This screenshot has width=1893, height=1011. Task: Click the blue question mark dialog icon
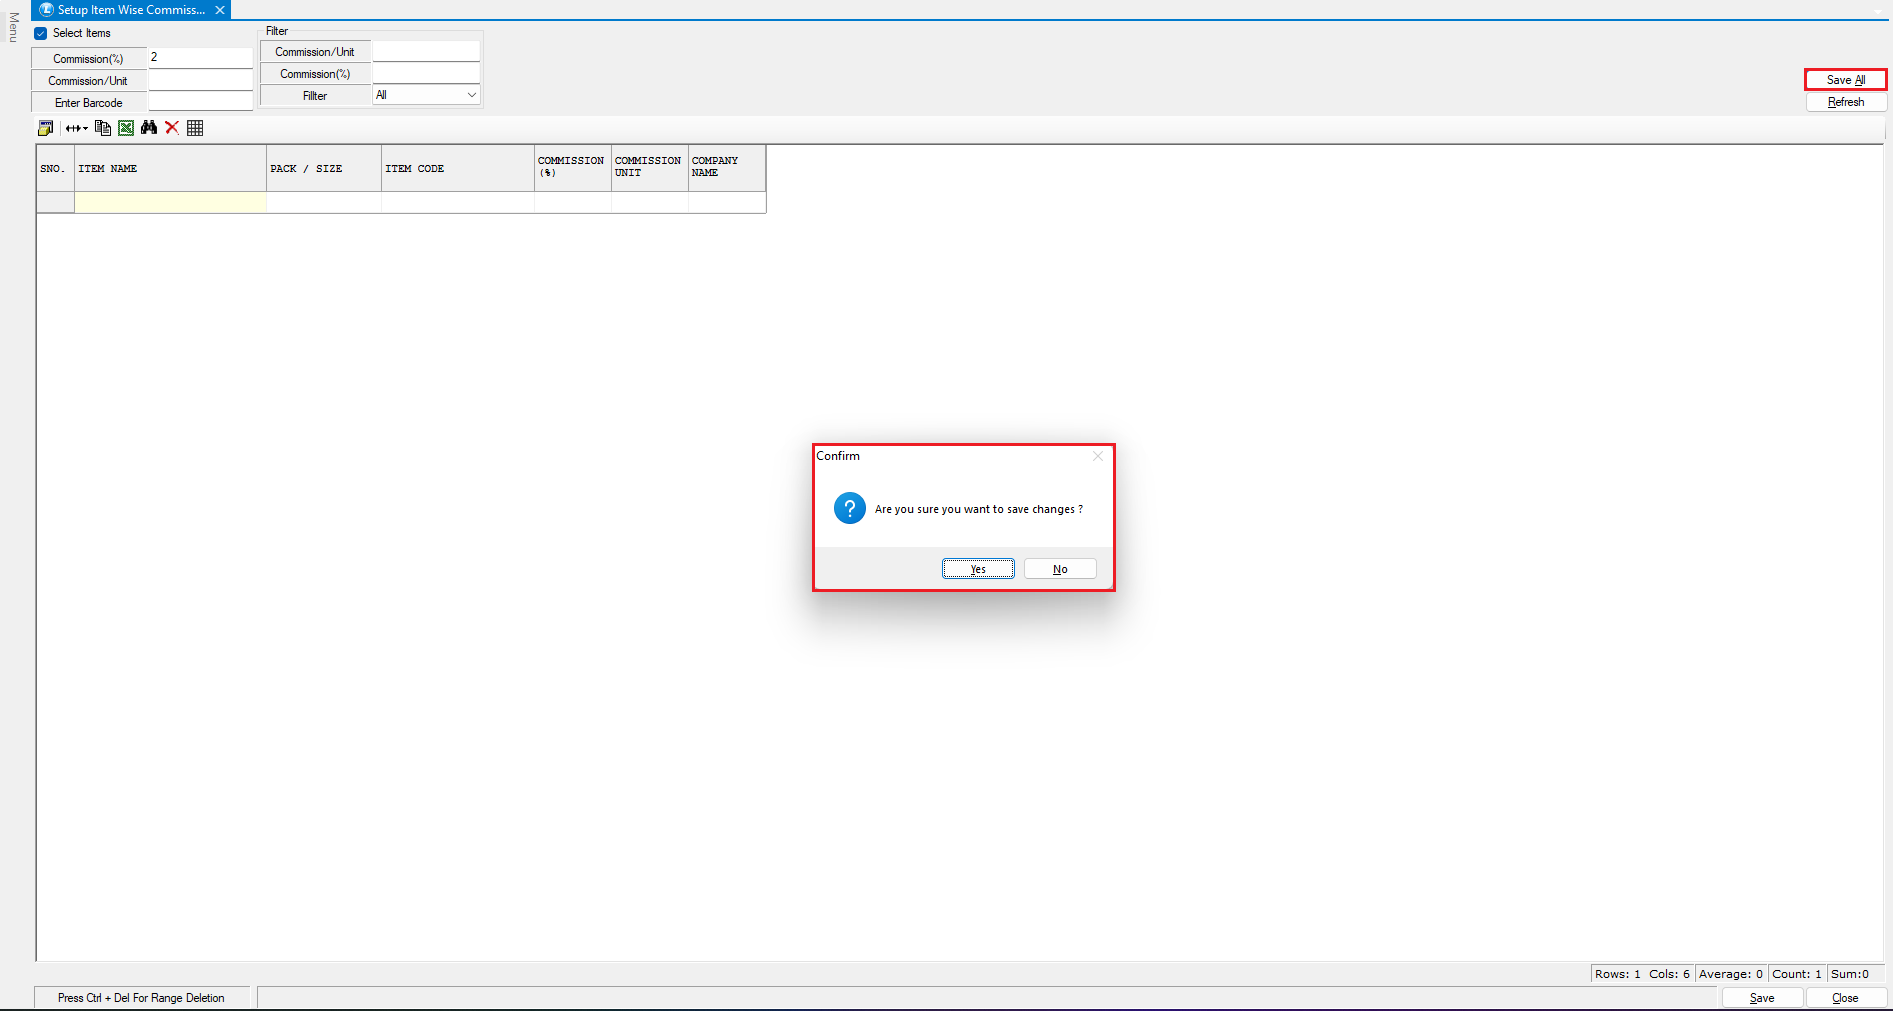(x=849, y=508)
